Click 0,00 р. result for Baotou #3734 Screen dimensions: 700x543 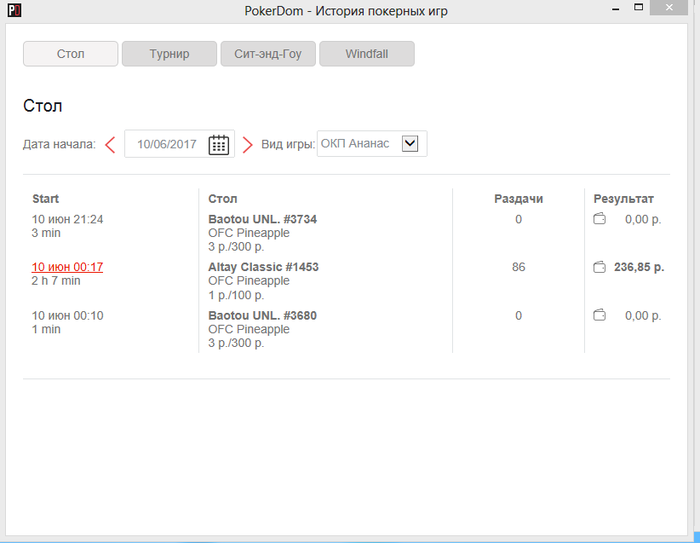[x=643, y=219]
